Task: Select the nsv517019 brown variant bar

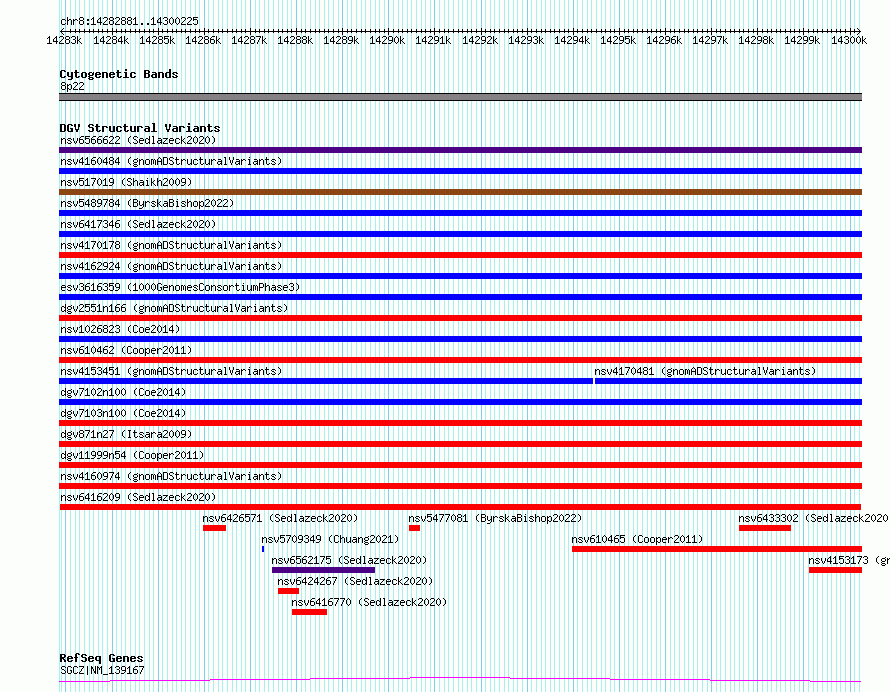Action: 460,192
